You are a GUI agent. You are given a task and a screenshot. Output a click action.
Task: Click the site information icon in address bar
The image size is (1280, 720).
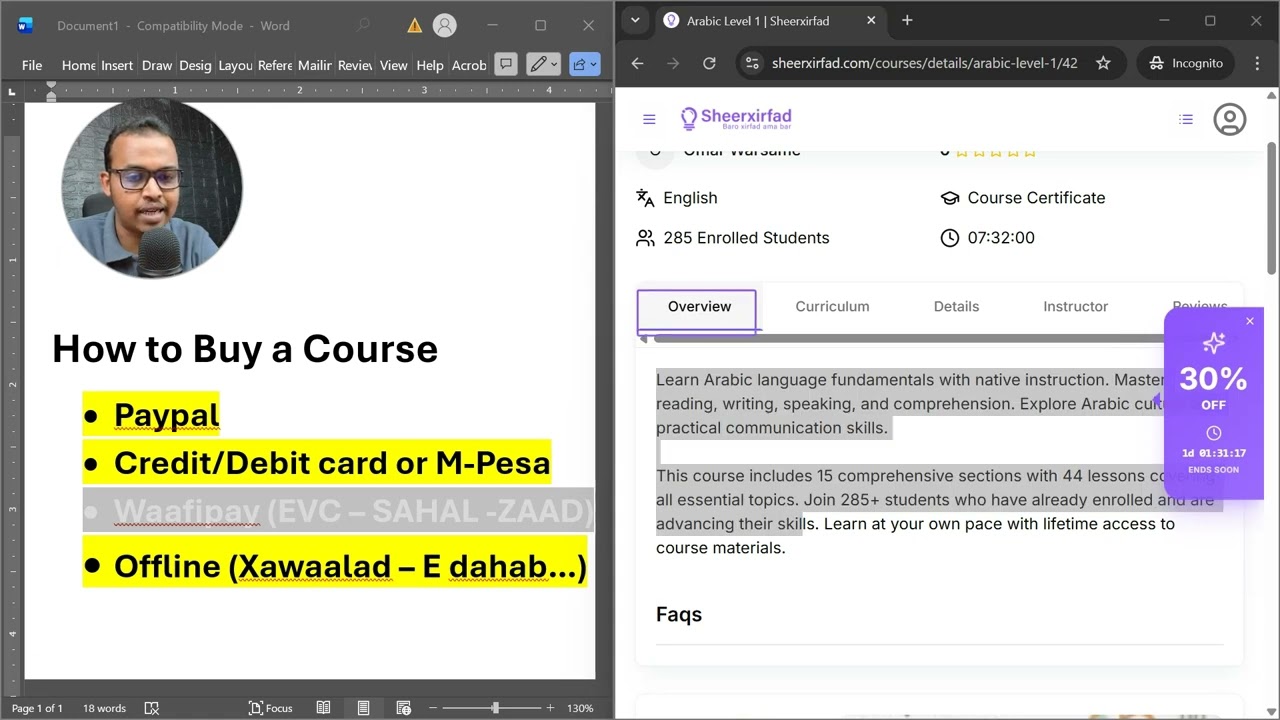click(x=753, y=63)
